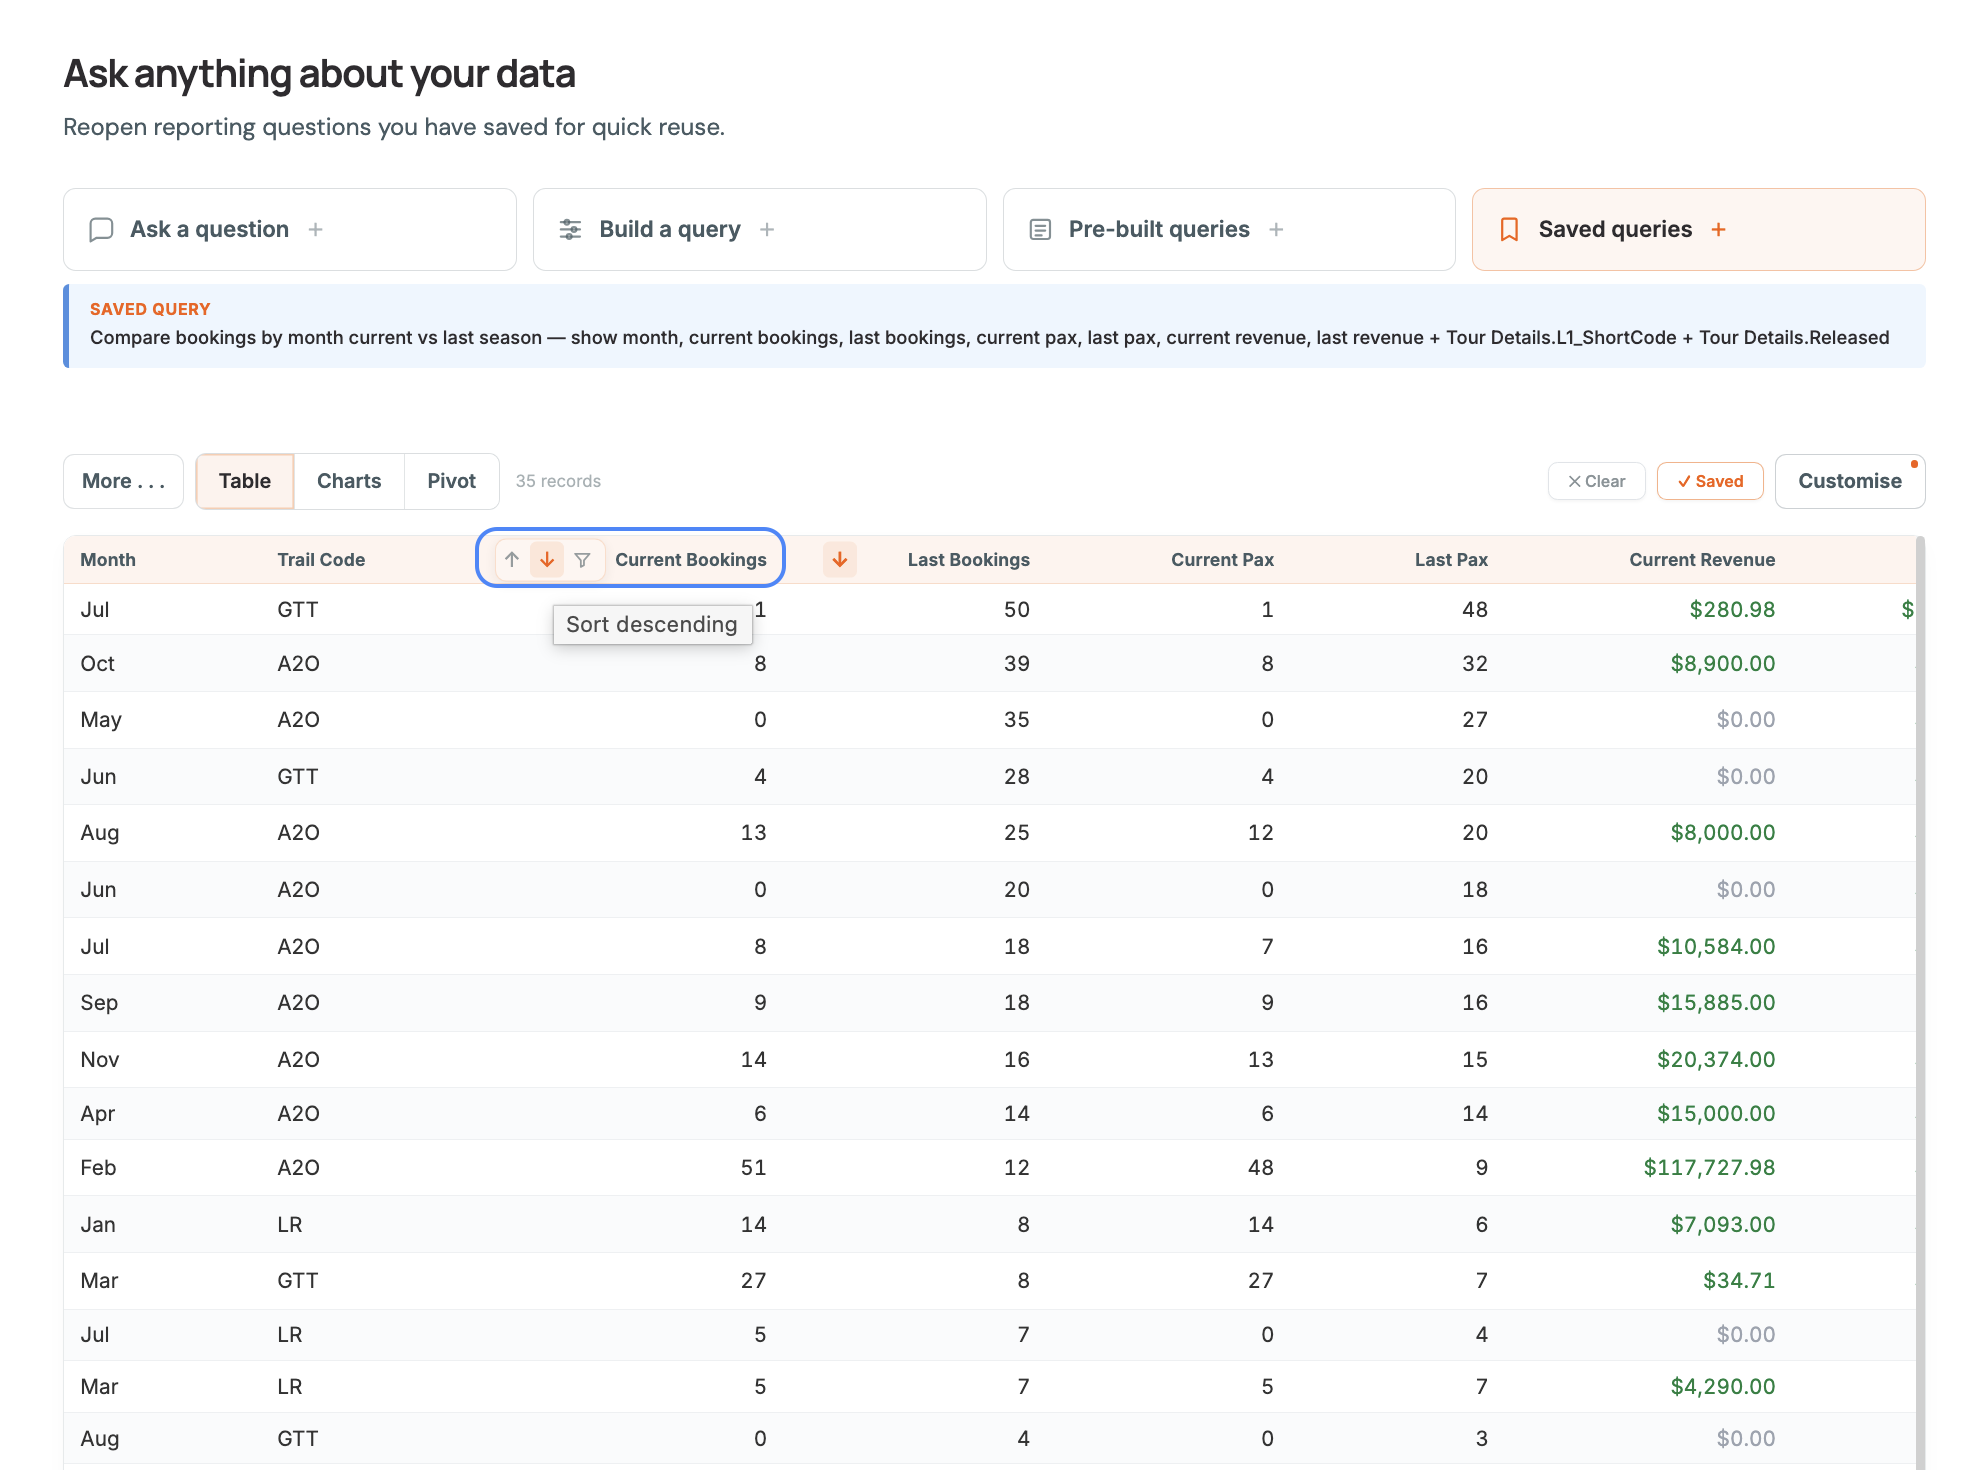This screenshot has width=1986, height=1470.
Task: Toggle the Saved checkmark button
Action: coord(1710,481)
